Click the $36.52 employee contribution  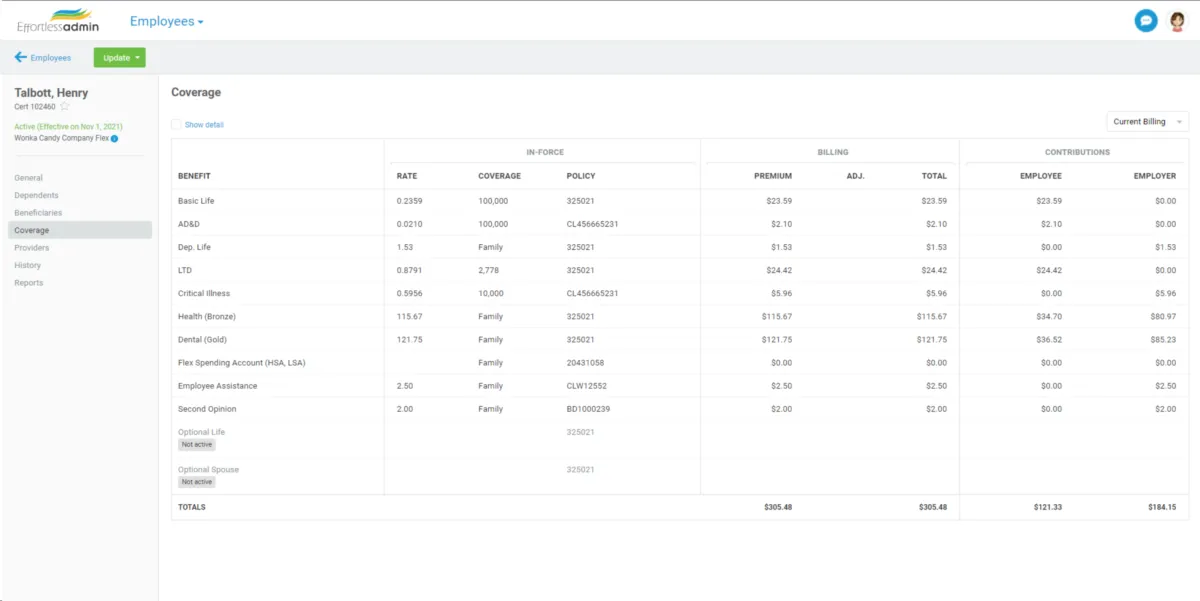tap(1049, 340)
